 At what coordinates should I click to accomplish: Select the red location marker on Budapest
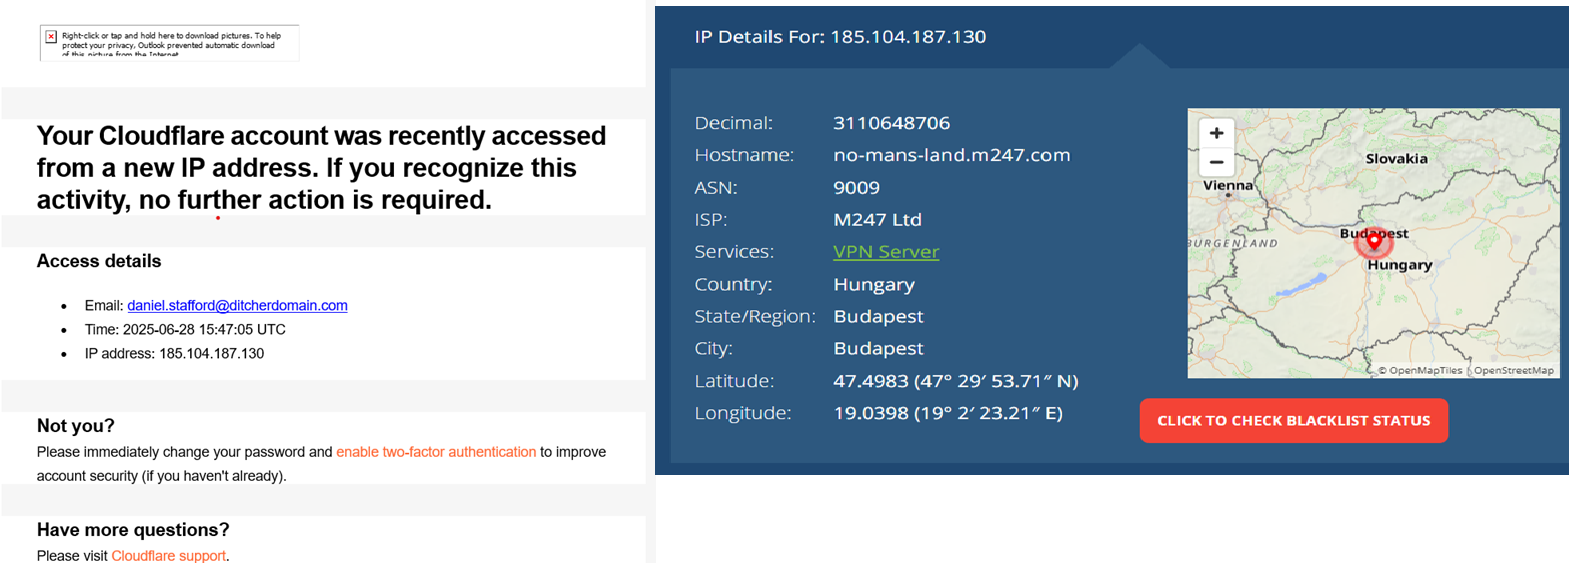click(x=1374, y=240)
